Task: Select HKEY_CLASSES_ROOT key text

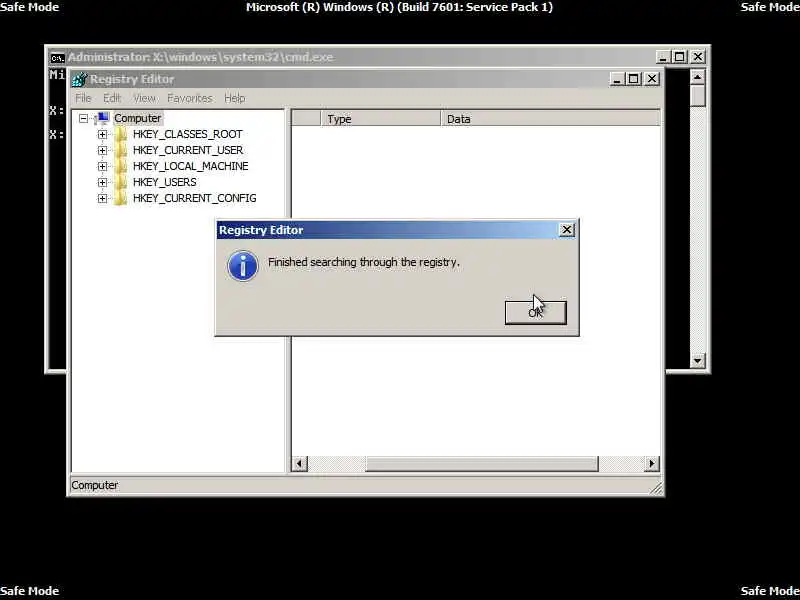Action: (187, 134)
